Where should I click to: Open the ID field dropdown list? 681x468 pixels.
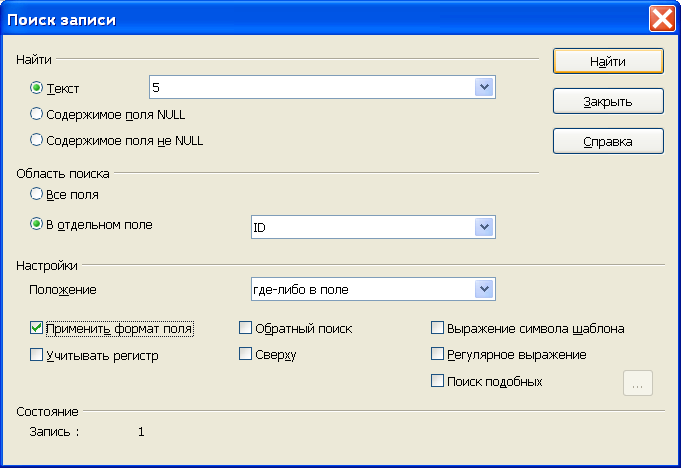coord(484,227)
